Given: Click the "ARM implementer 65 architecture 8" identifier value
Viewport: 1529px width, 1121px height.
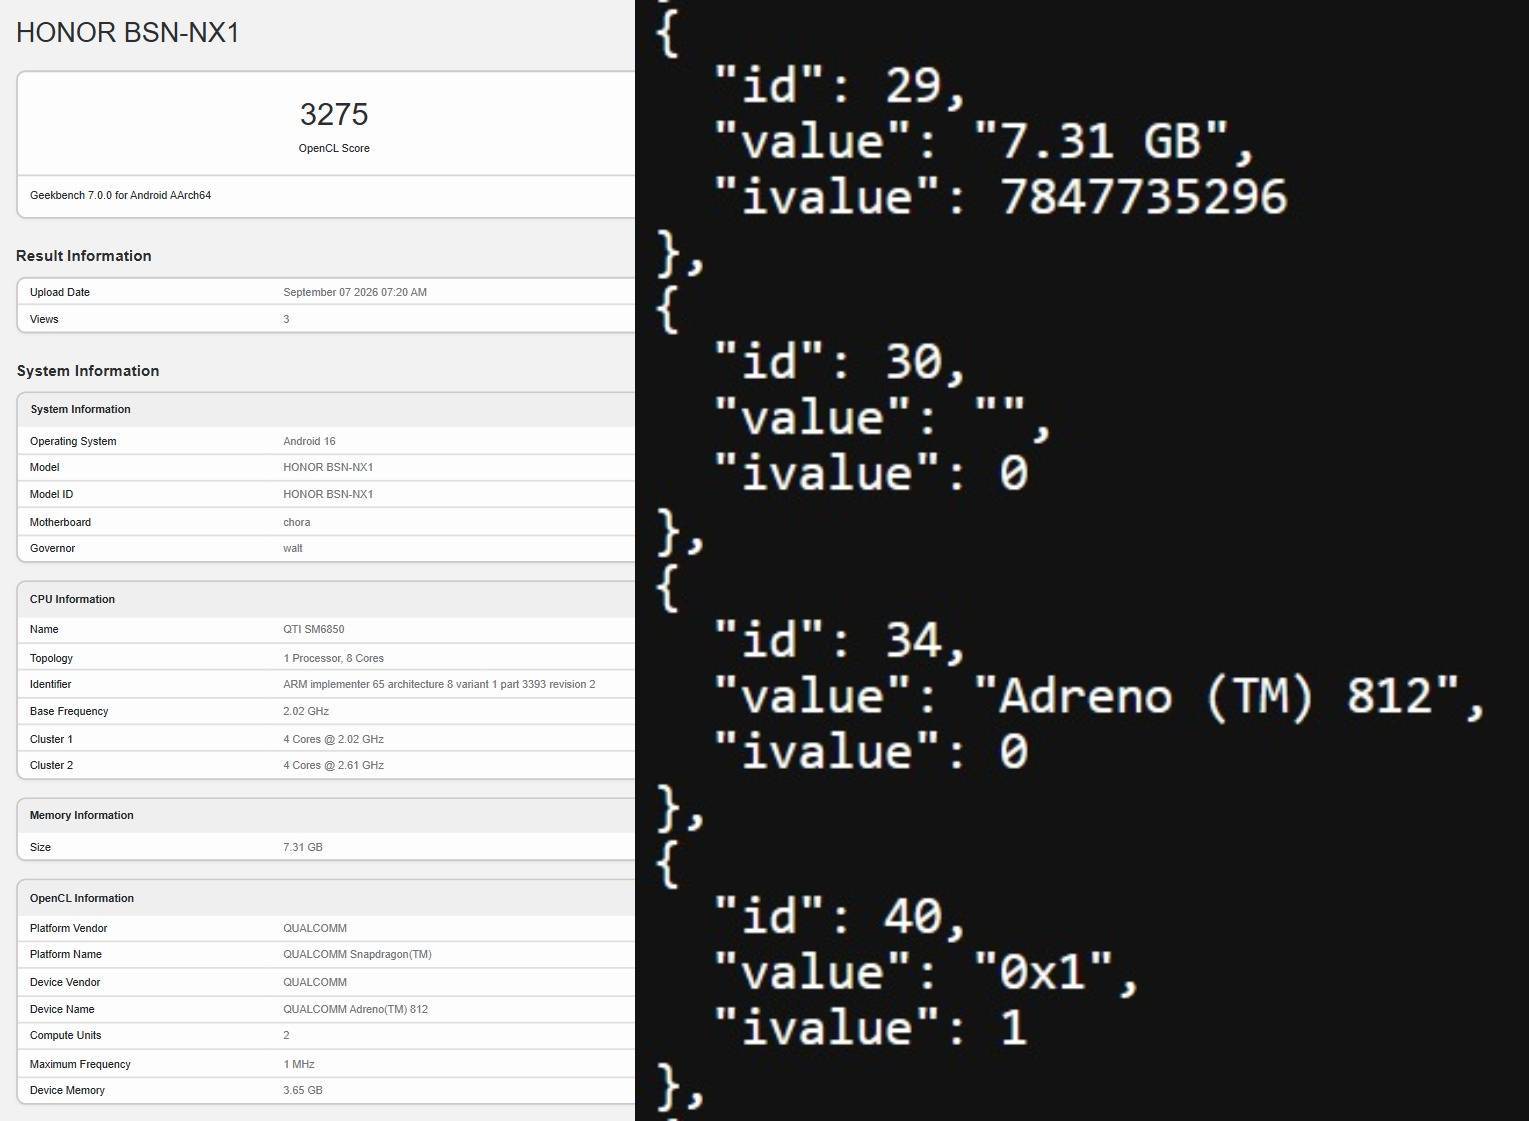Looking at the screenshot, I should [439, 684].
